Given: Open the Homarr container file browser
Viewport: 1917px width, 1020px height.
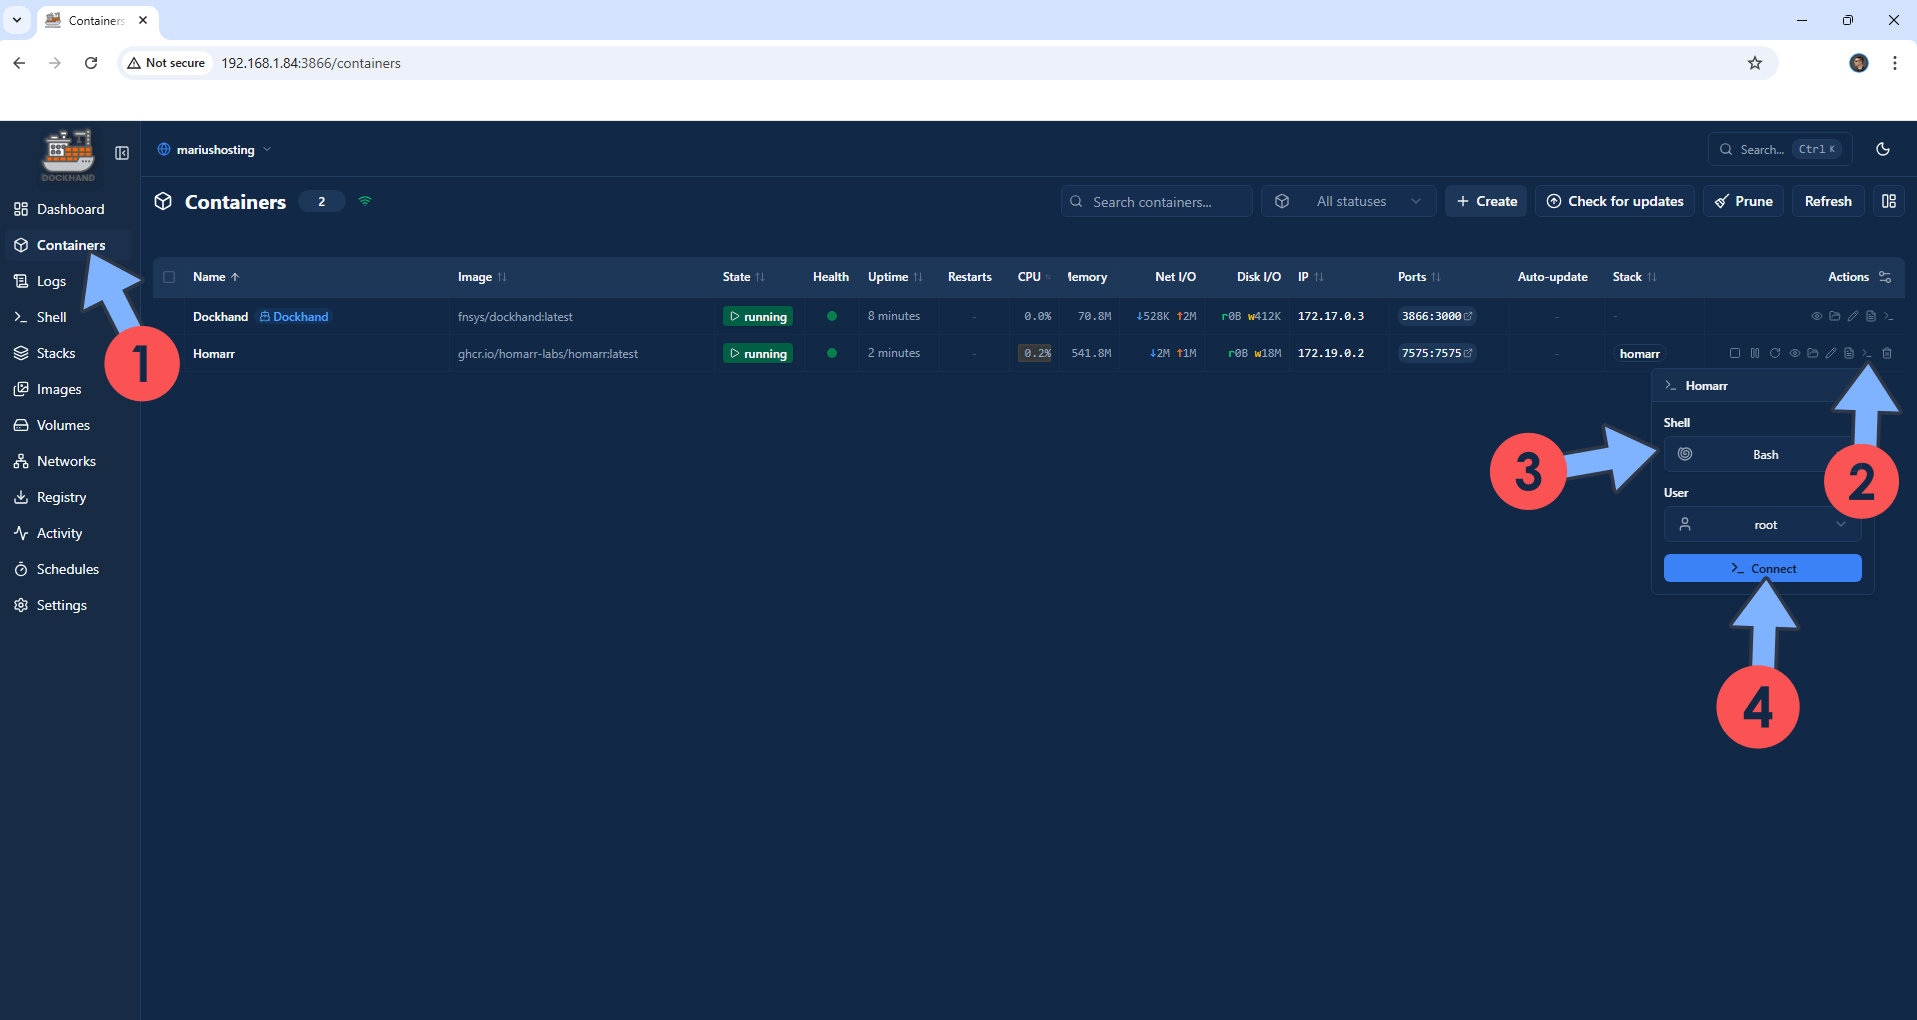Looking at the screenshot, I should click(x=1813, y=354).
